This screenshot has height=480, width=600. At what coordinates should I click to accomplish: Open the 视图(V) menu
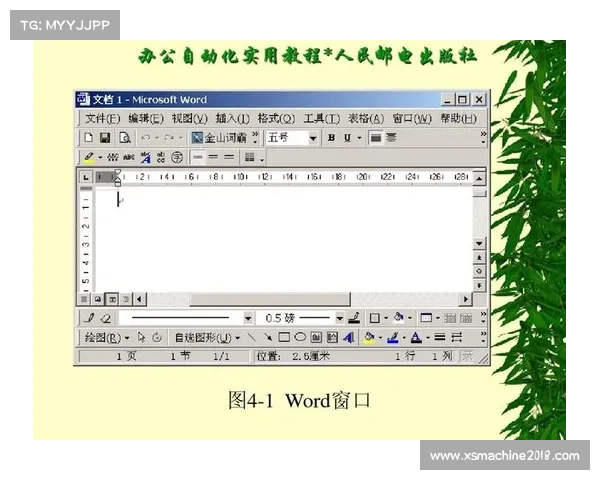[189, 118]
